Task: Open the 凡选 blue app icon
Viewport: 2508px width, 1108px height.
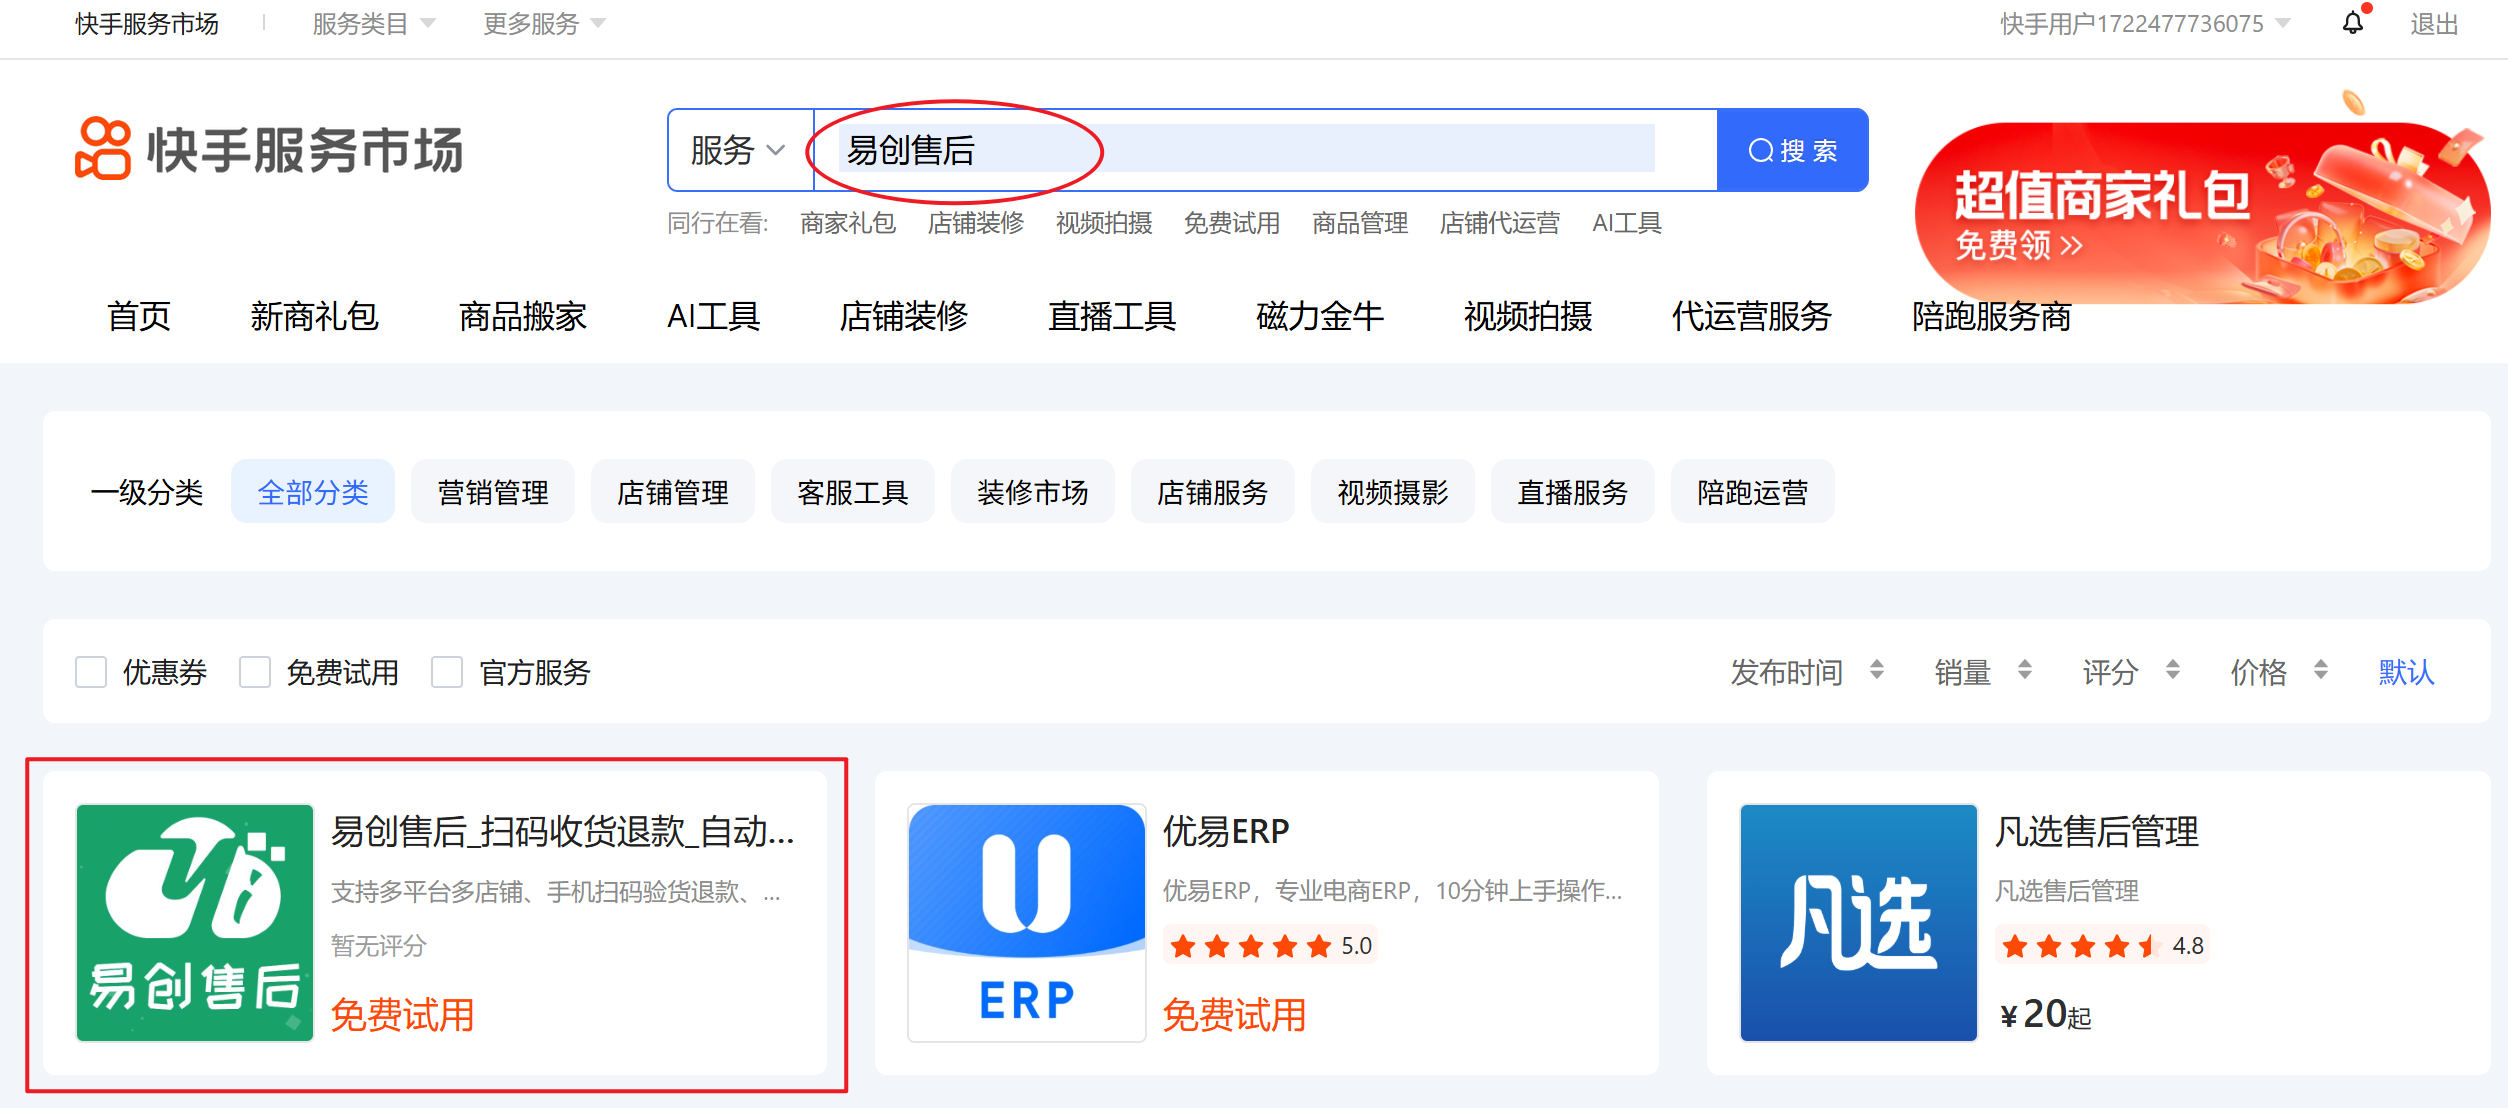Action: (x=1858, y=922)
